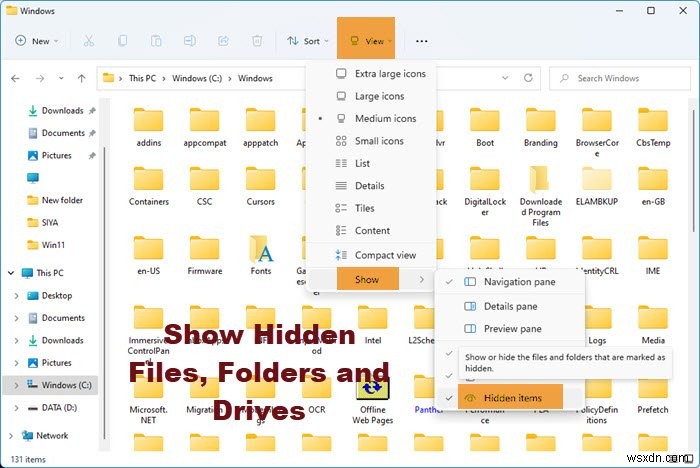Image resolution: width=700 pixels, height=468 pixels.
Task: Expand the DATA (D:) drive node
Action: pos(17,408)
